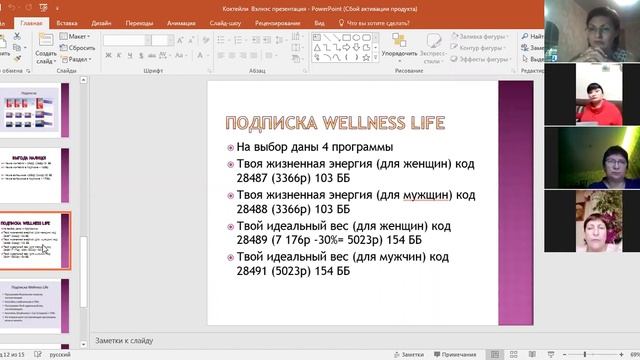Create a new slide with Создать слайд
The image size is (640, 360).
46,49
